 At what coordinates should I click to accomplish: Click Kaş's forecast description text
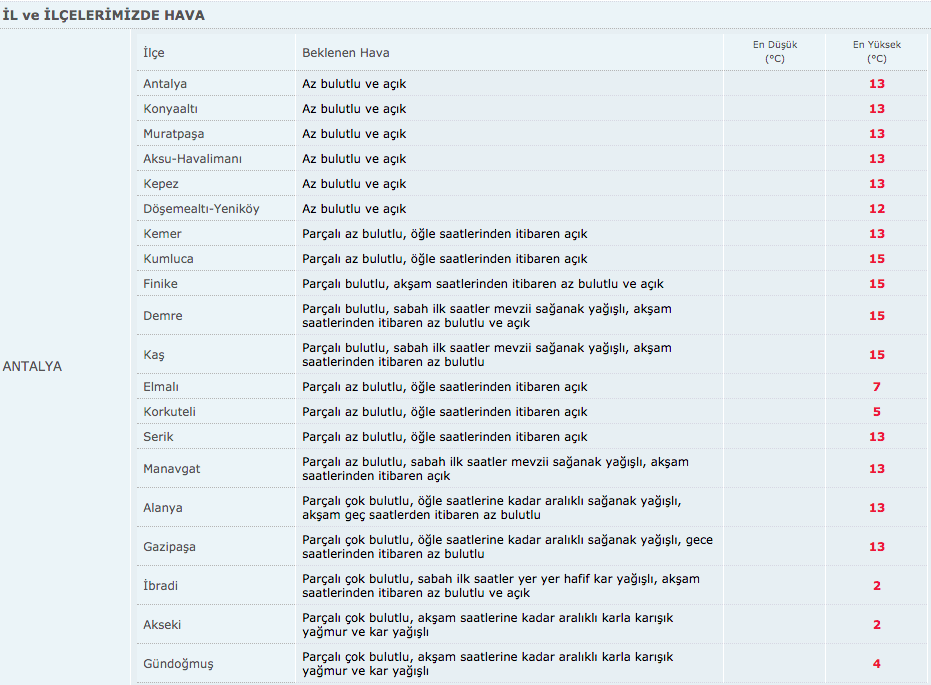487,354
